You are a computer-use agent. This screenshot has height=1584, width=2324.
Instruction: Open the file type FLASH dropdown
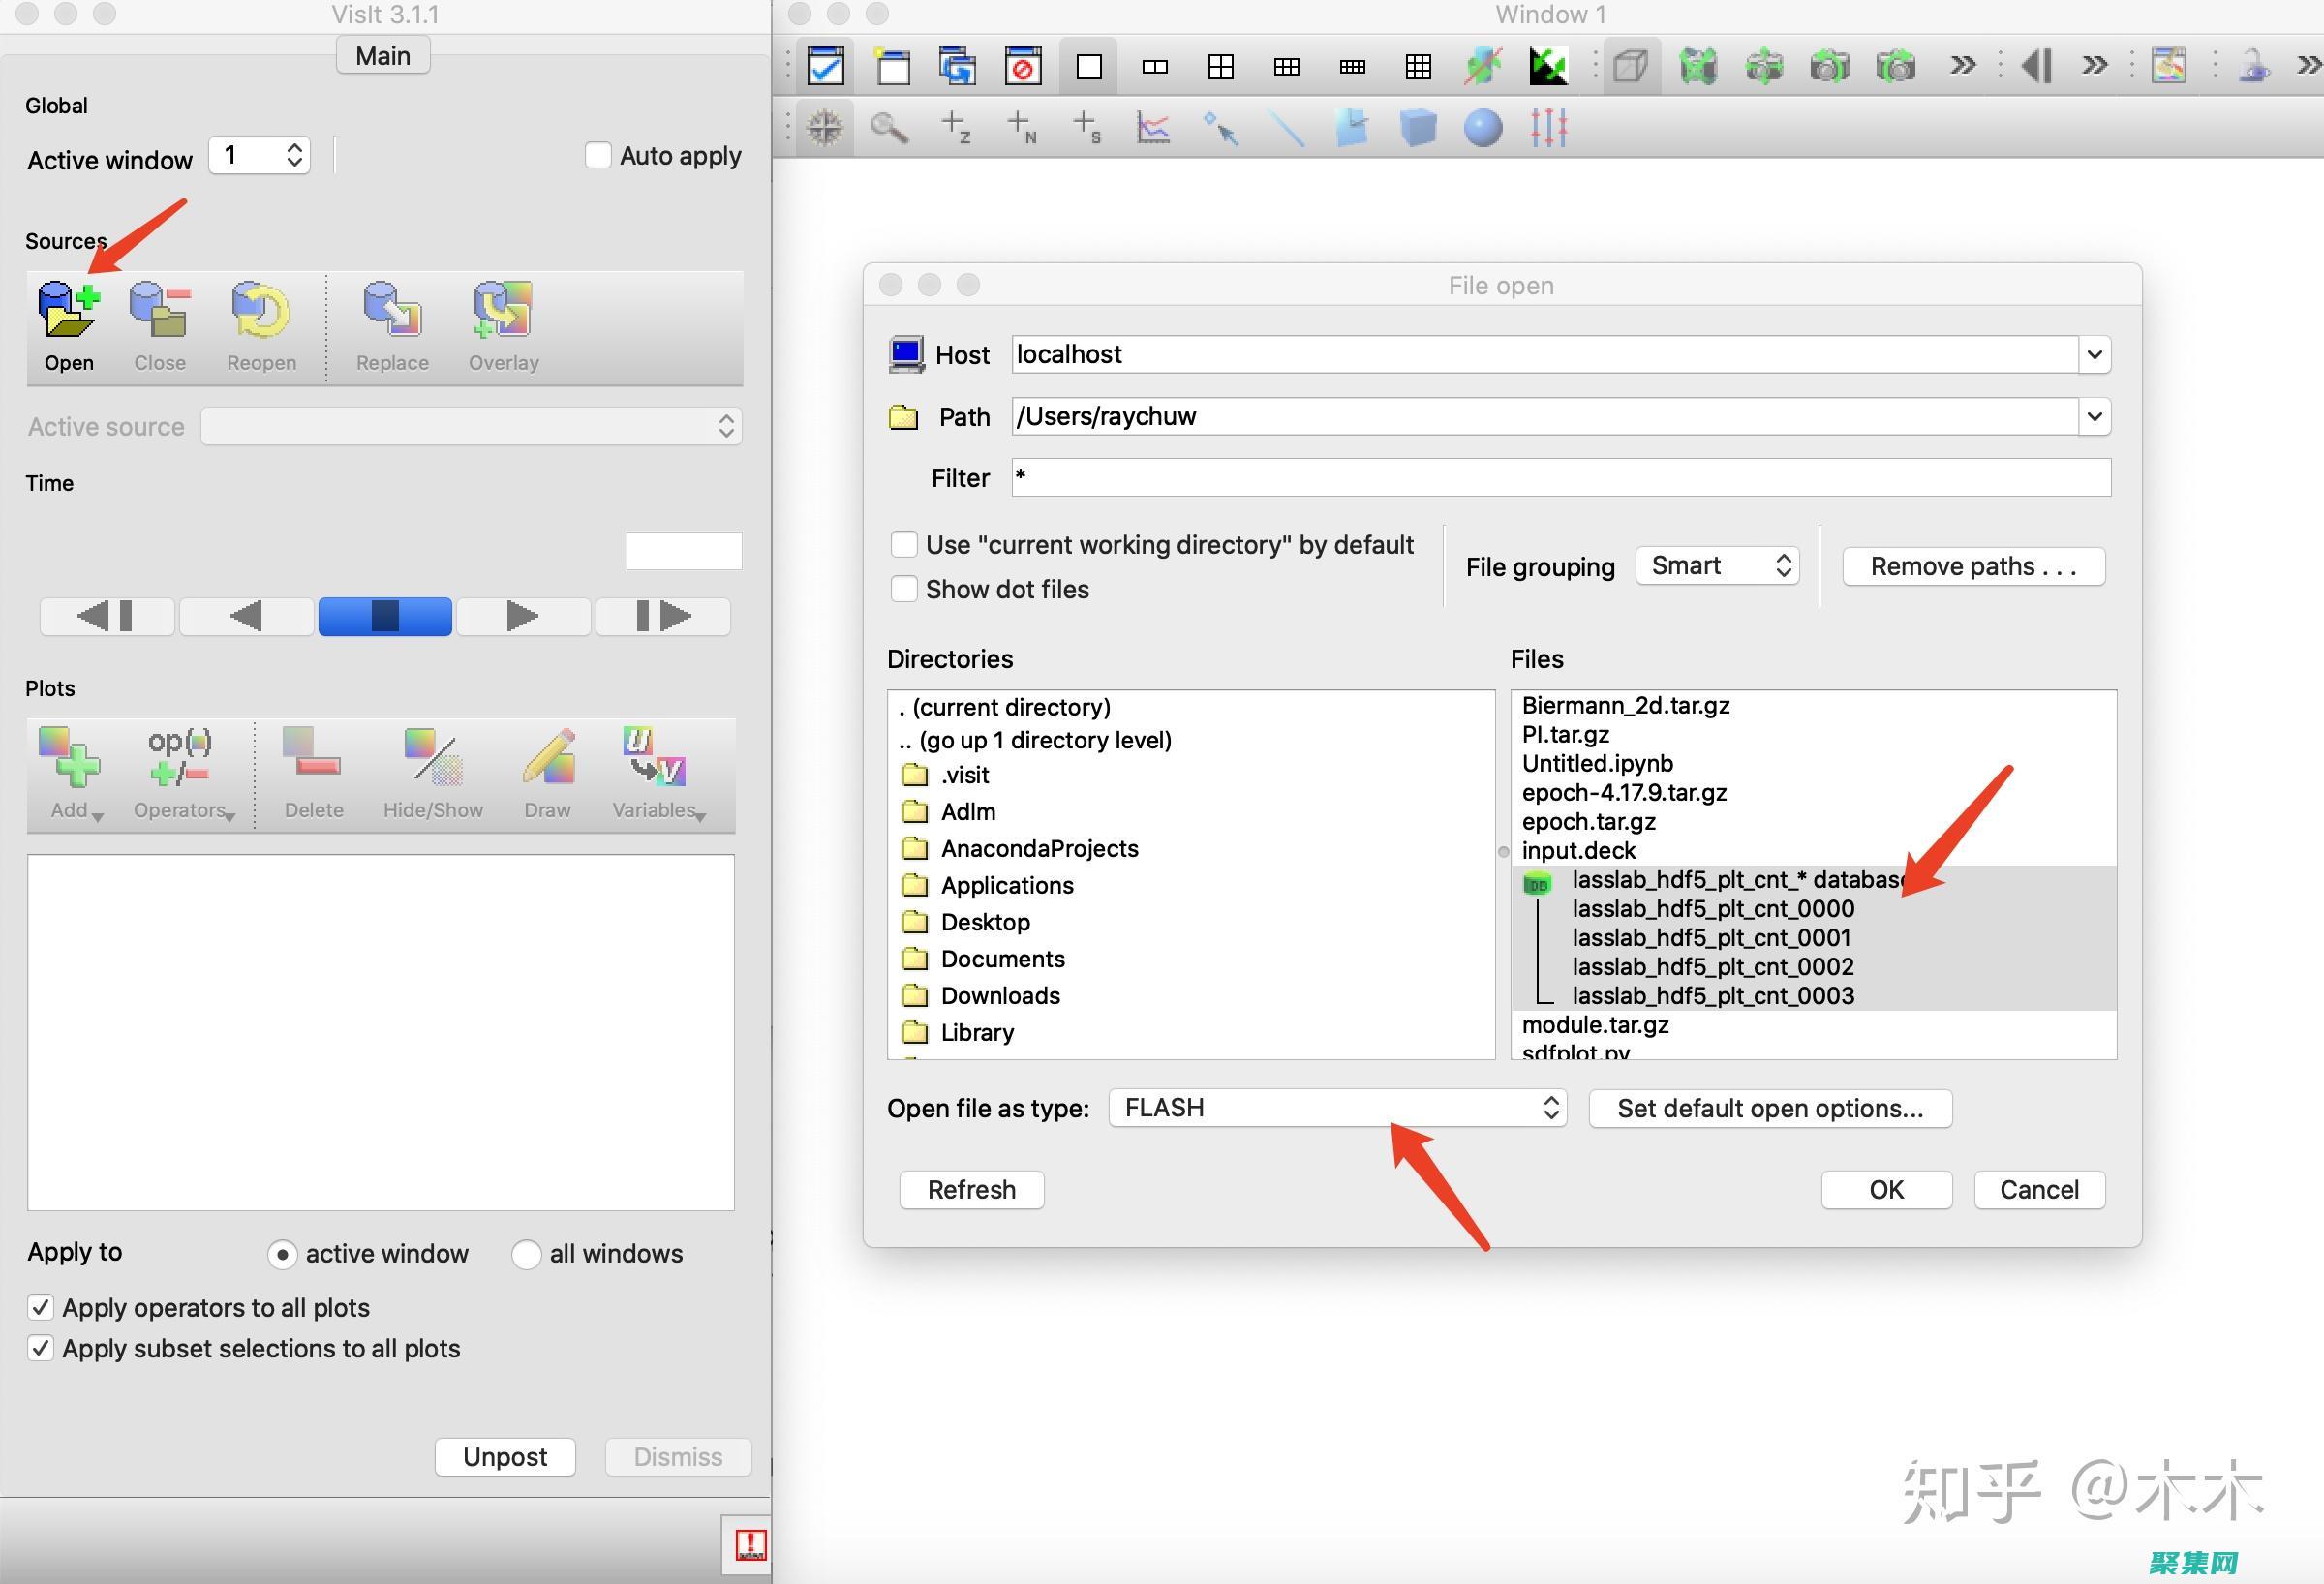click(x=1337, y=1108)
